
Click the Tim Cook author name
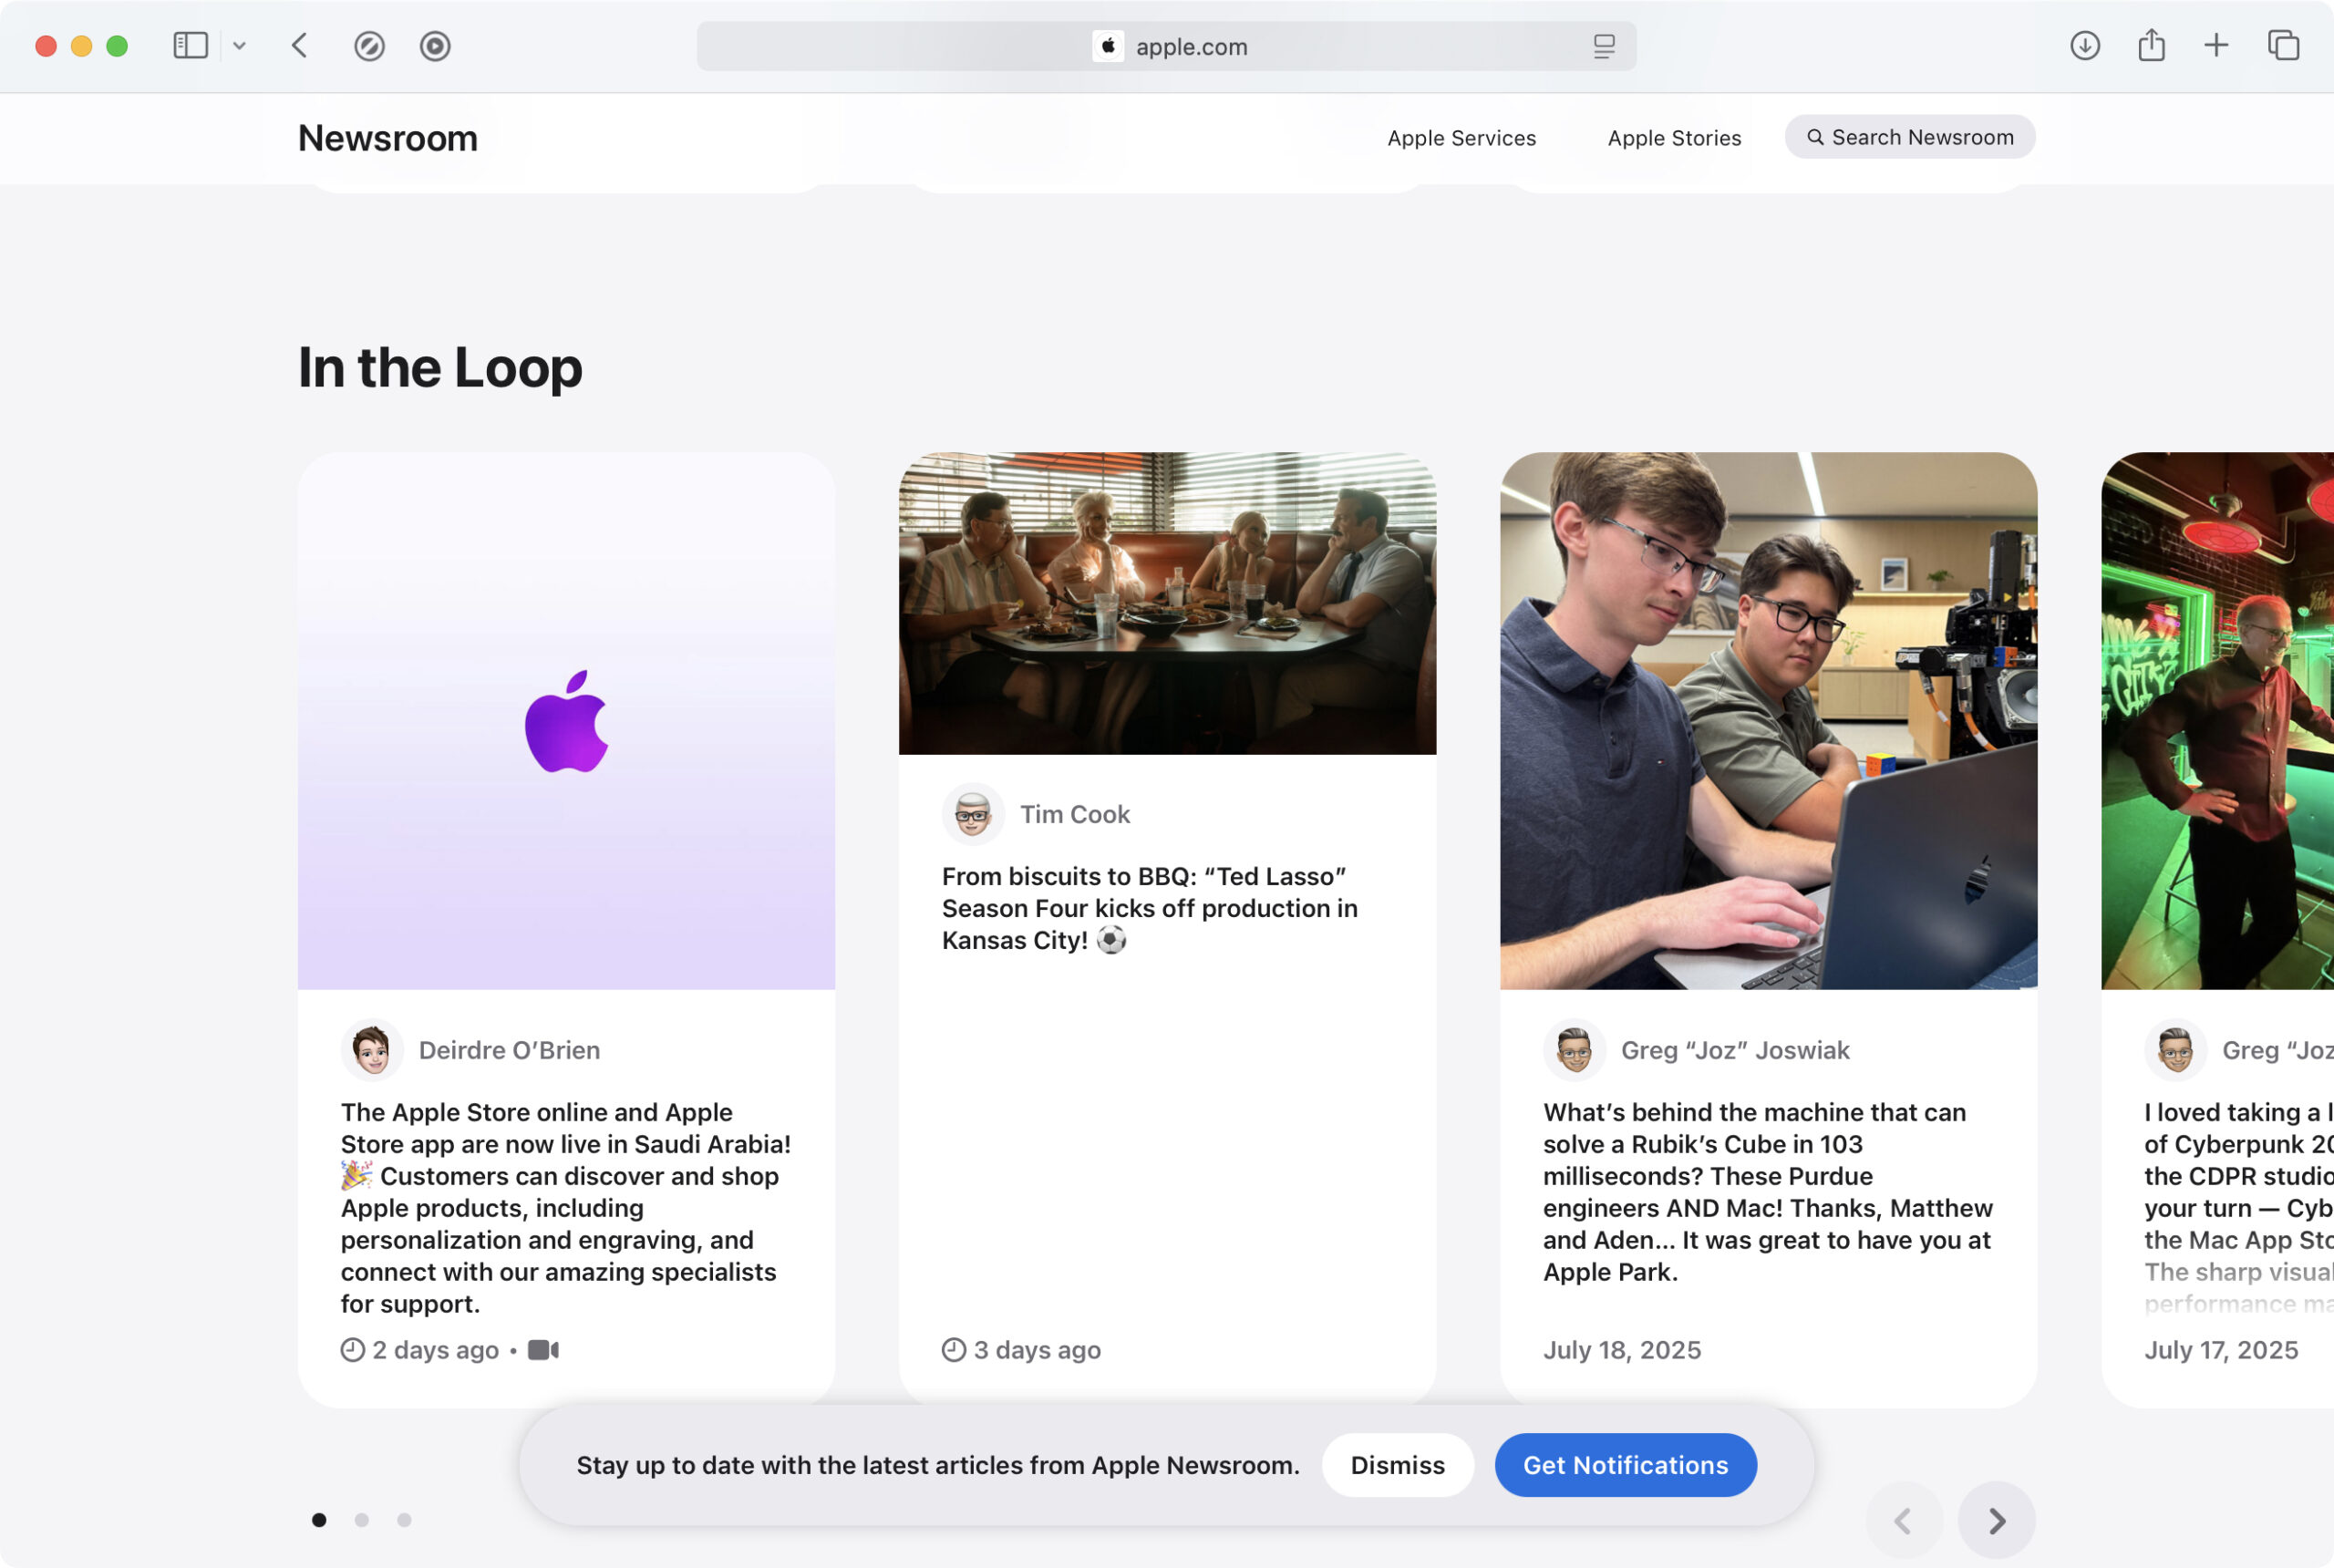point(1075,814)
